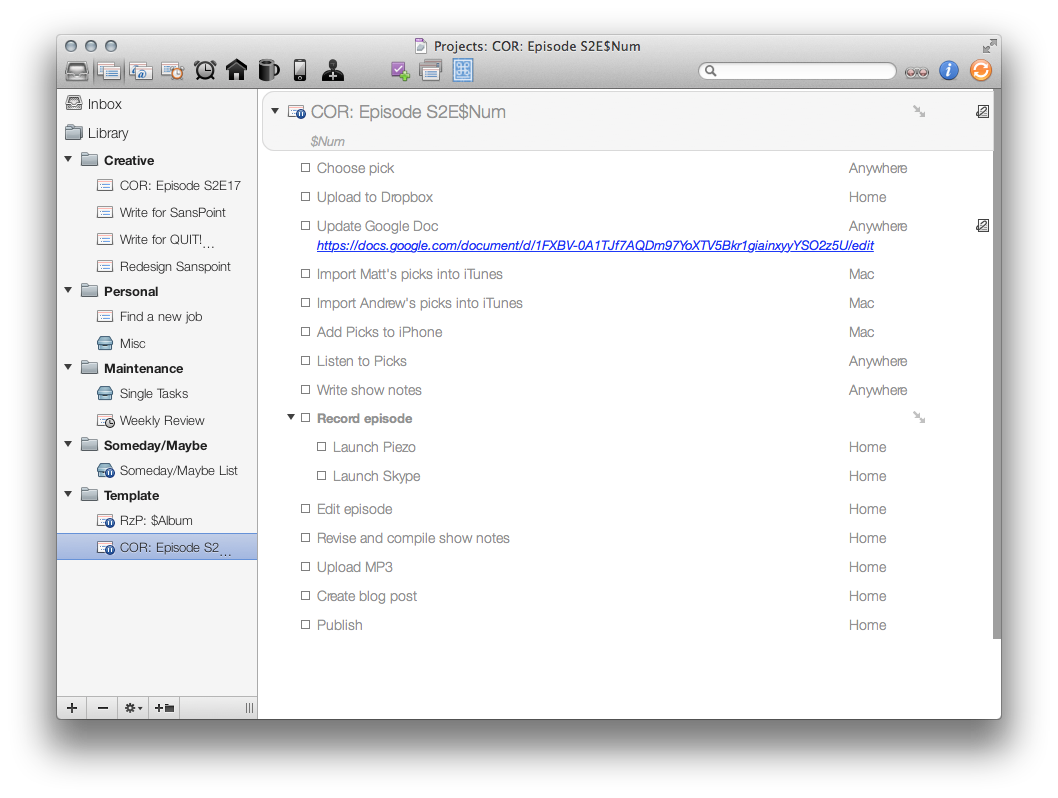Viewport: 1058px width, 798px height.
Task: Click Anywhere context on Listen to Picks
Action: 878,361
